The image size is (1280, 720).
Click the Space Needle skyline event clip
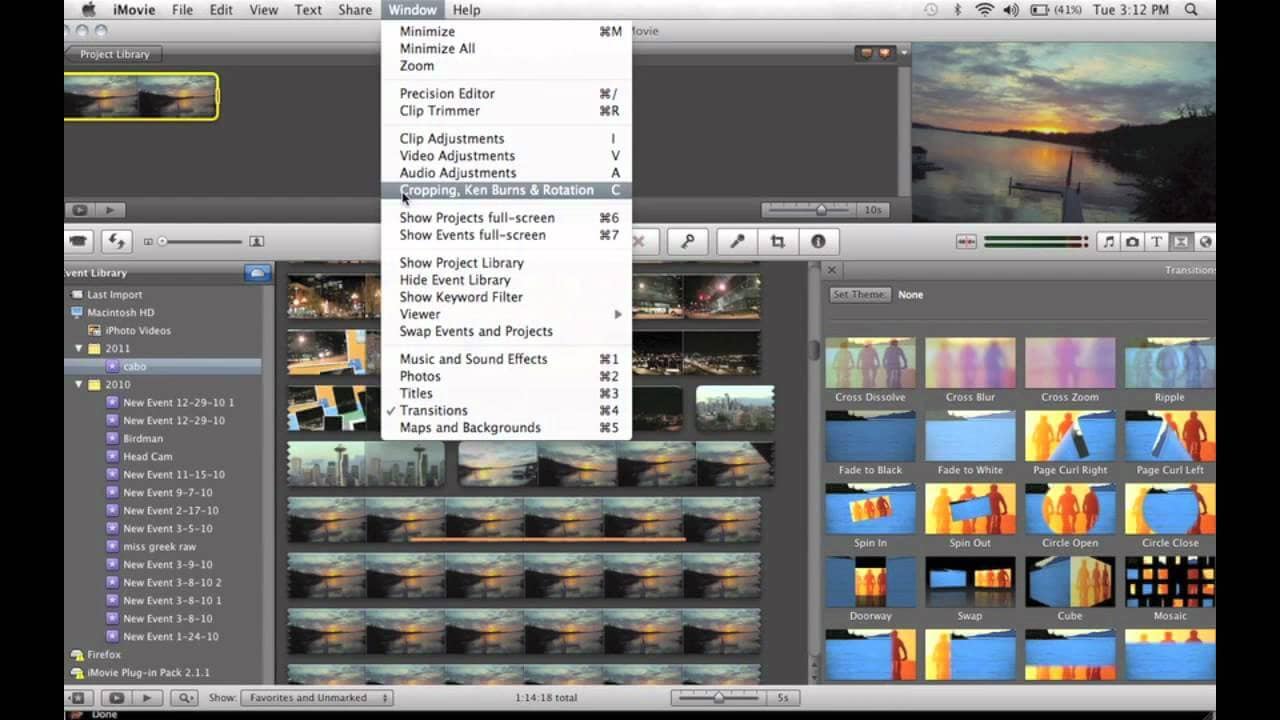click(367, 464)
